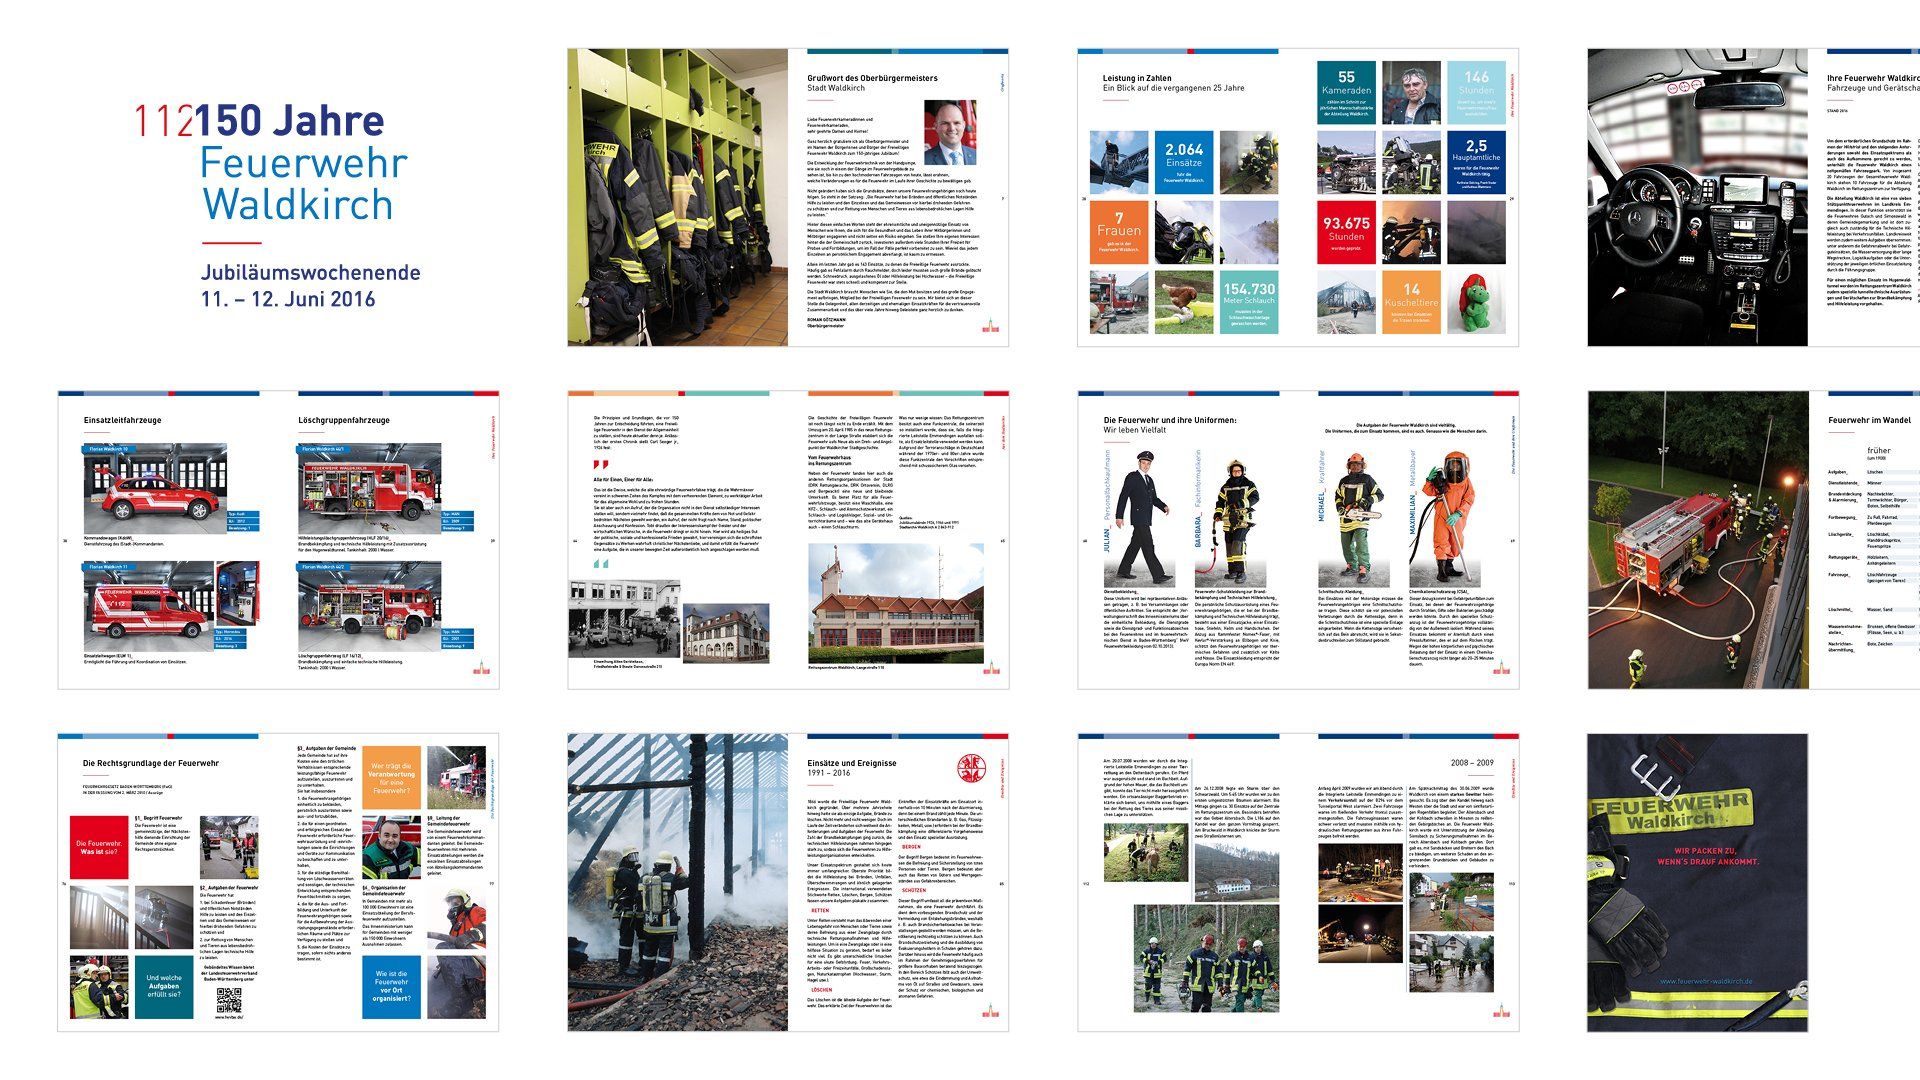This screenshot has width=1920, height=1080.
Task: Open the burnt barn firefighters photo
Action: [x=678, y=882]
